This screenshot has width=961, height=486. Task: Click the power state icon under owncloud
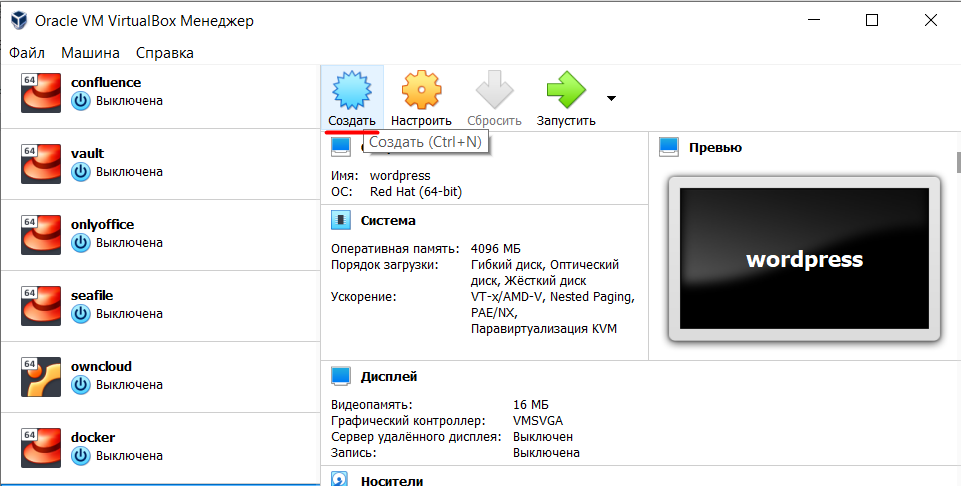[81, 385]
